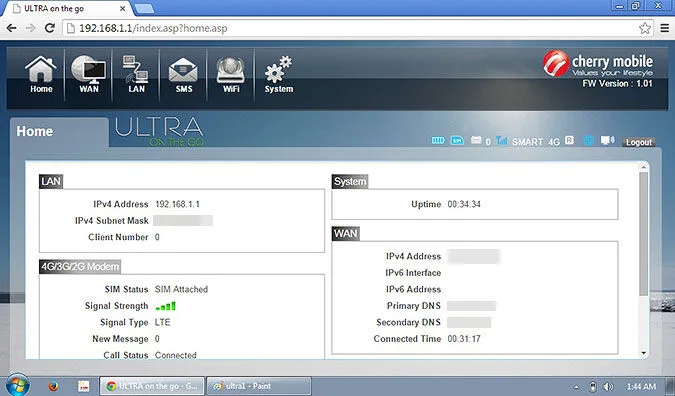The height and width of the screenshot is (396, 675).
Task: Click the LAN section header label
Action: tap(51, 182)
